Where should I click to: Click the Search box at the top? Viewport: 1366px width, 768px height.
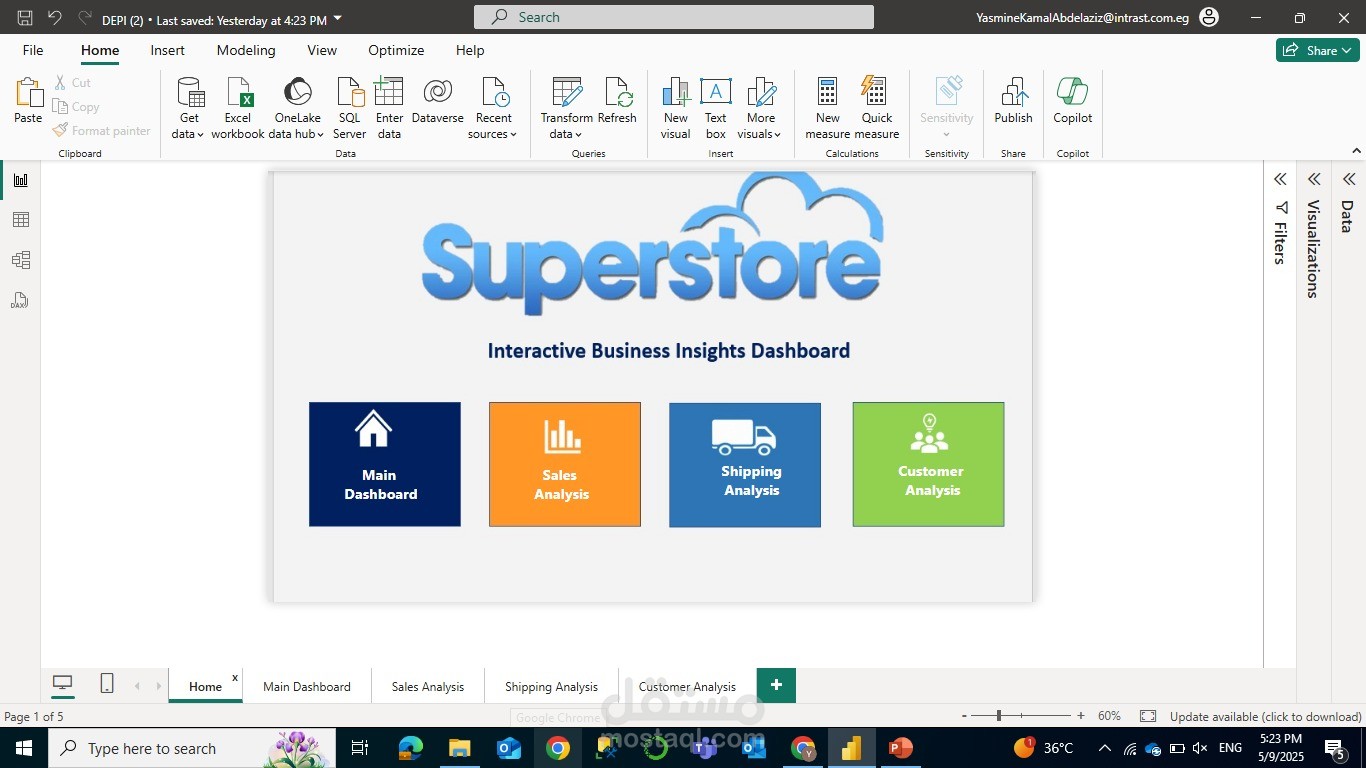673,16
